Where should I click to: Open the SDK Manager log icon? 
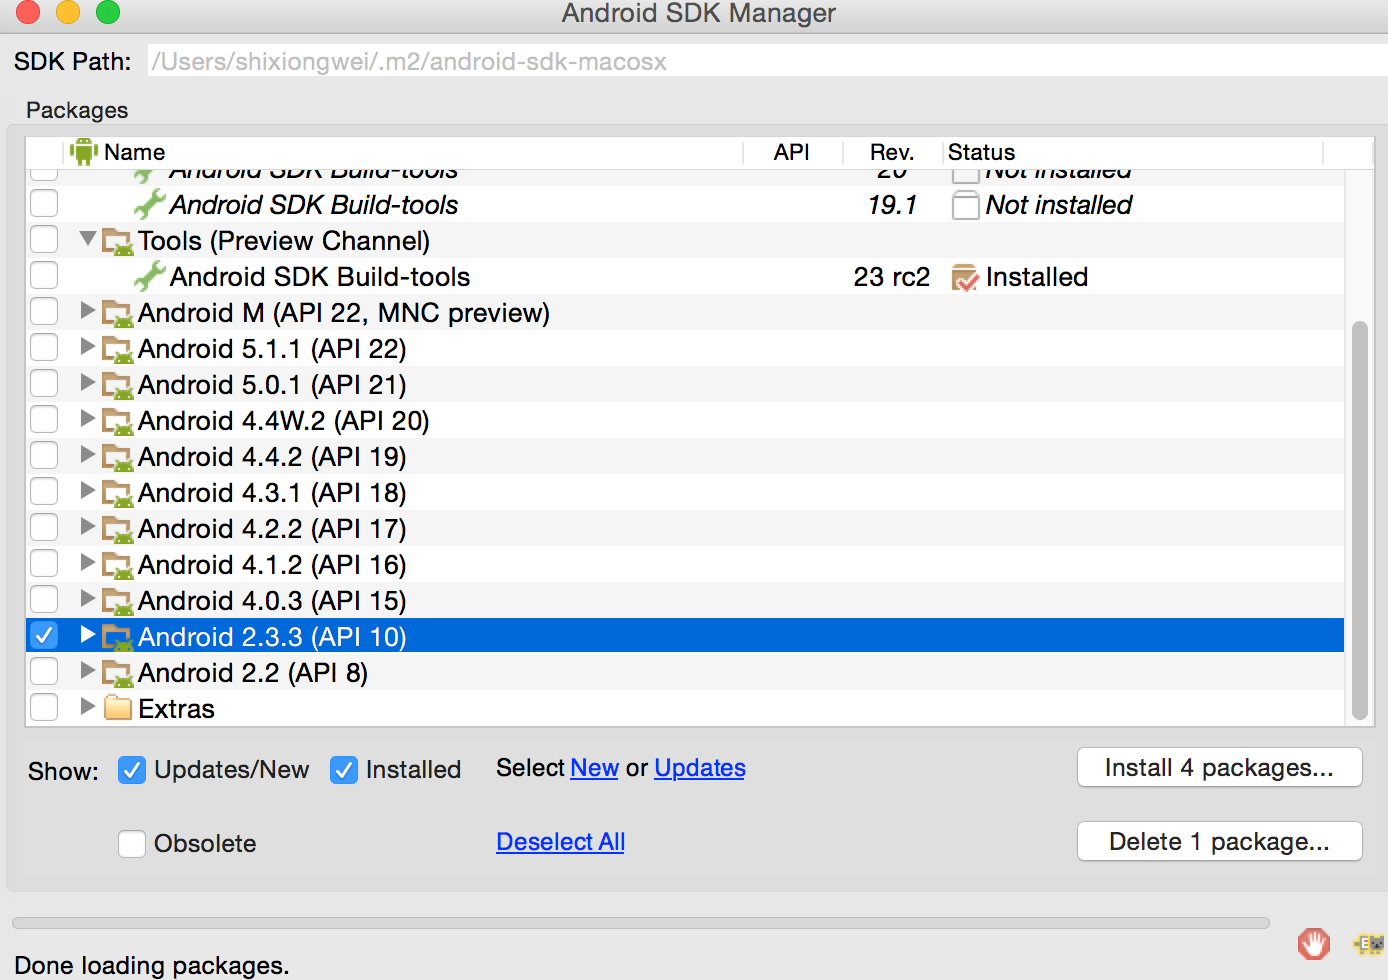click(x=1369, y=943)
